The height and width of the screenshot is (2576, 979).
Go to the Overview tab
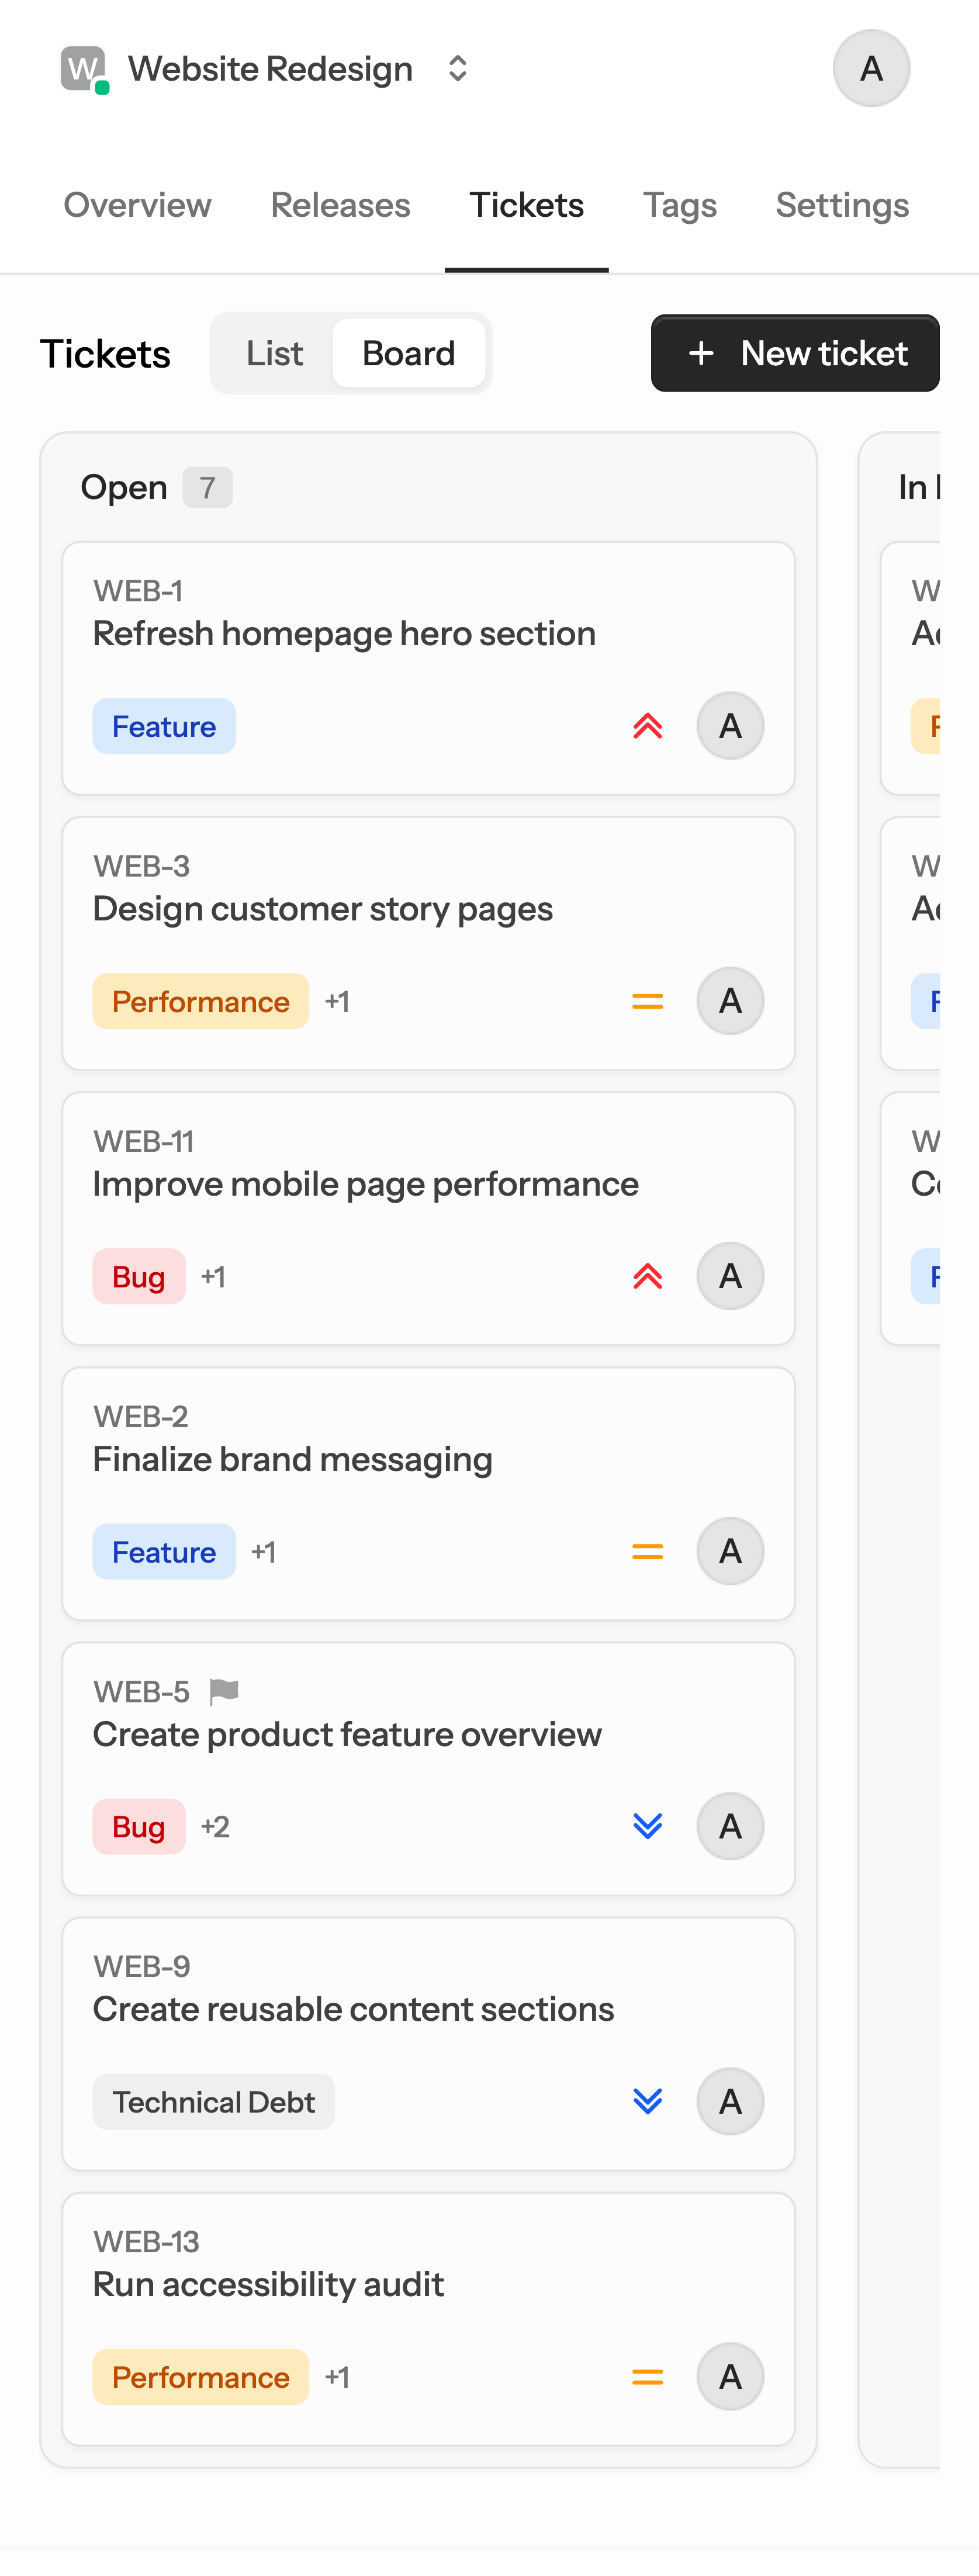coord(138,205)
